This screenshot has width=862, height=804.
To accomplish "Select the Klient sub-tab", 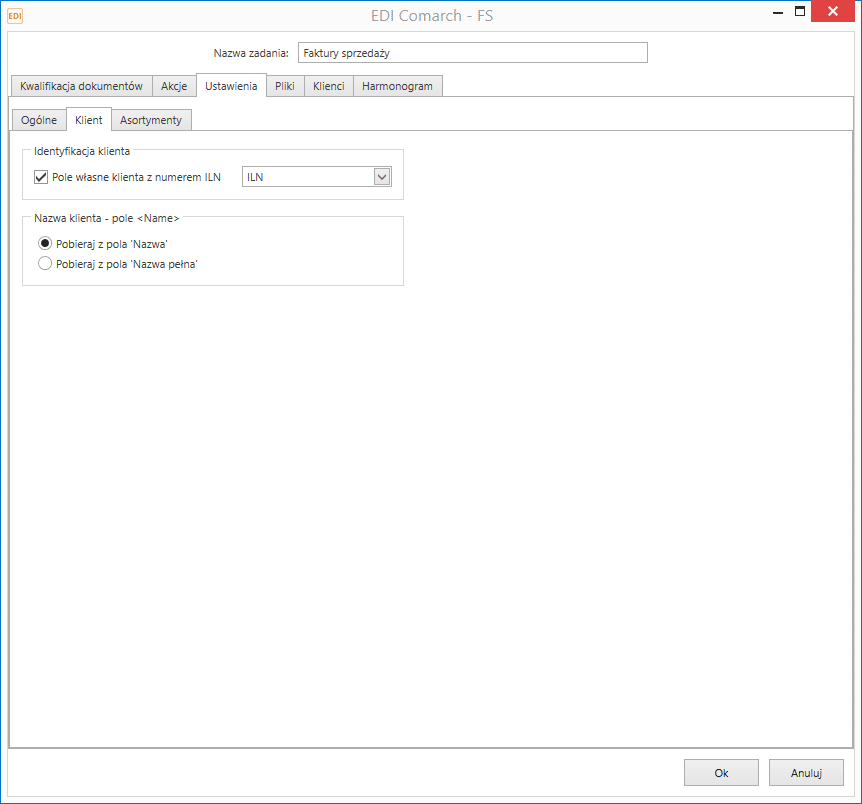I will click(89, 120).
